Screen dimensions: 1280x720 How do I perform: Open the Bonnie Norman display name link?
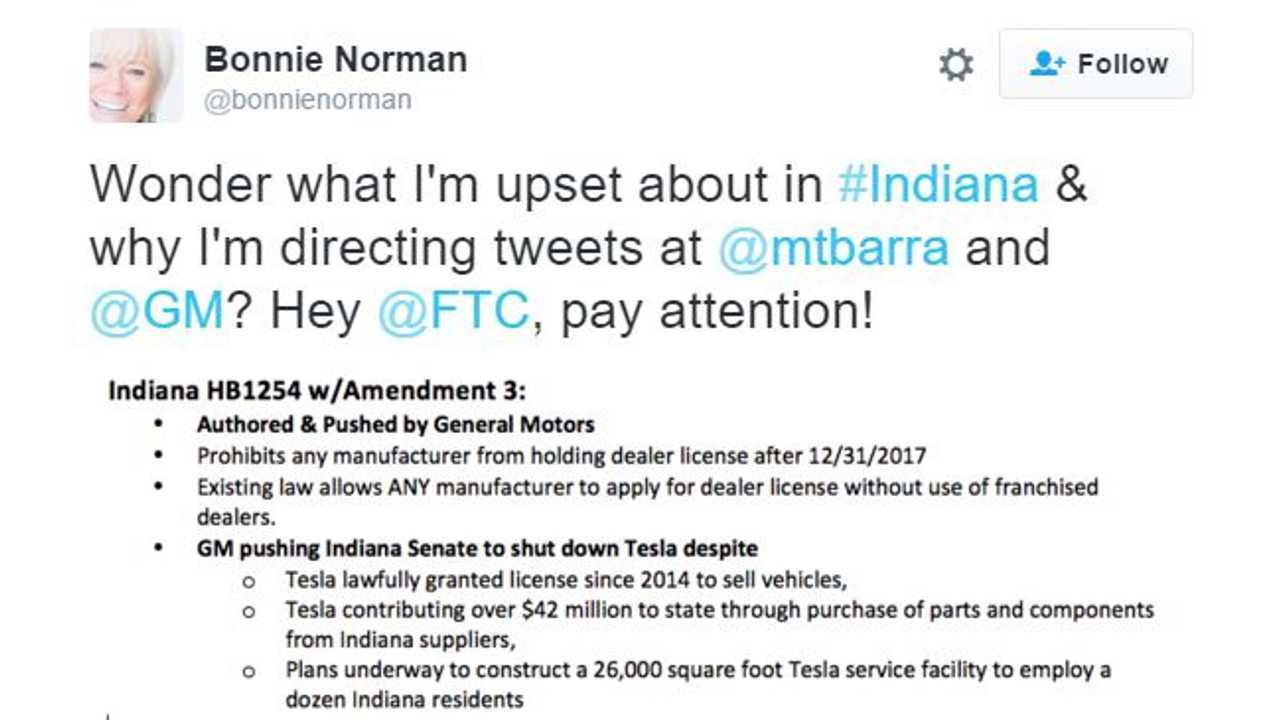point(335,60)
